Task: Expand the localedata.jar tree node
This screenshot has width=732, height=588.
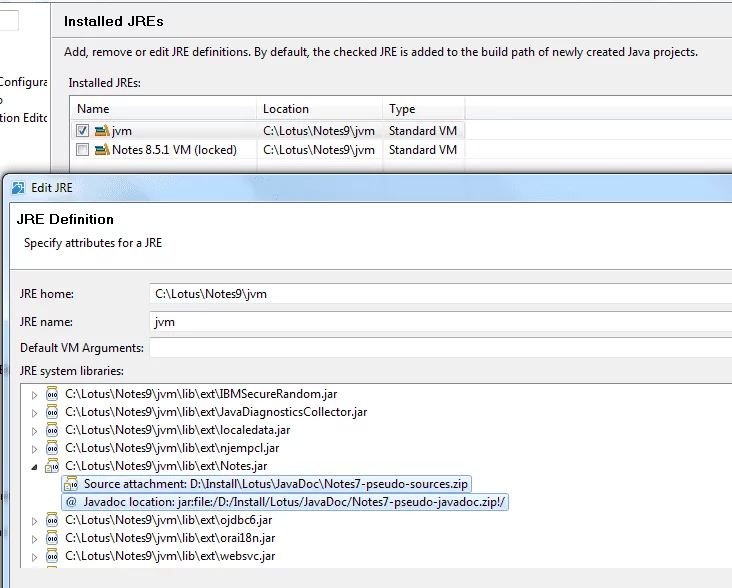Action: point(34,430)
